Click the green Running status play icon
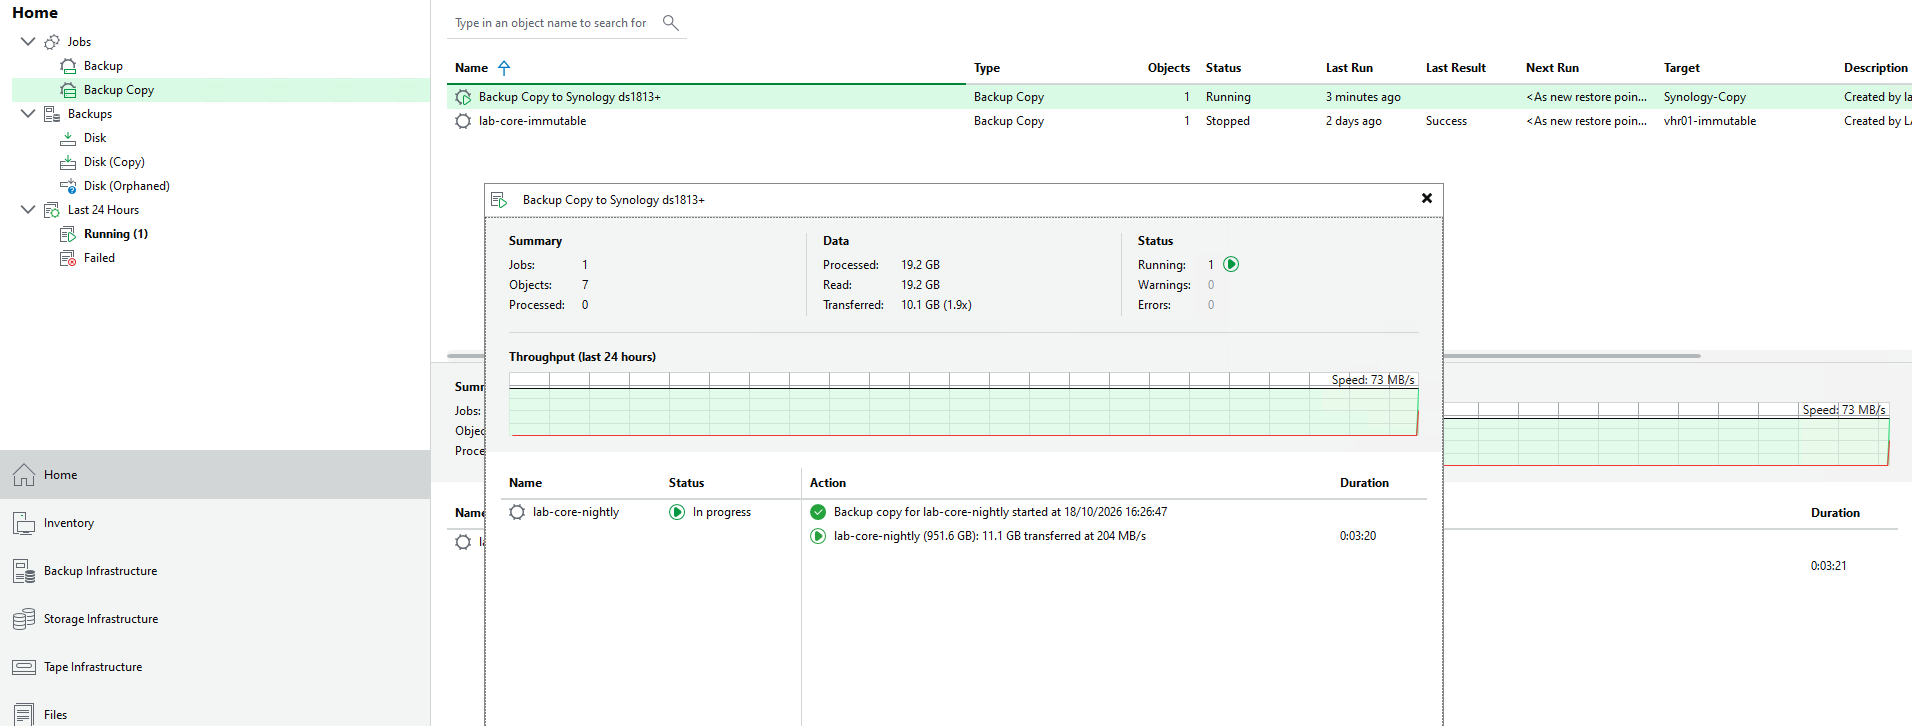The image size is (1912, 726). pyautogui.click(x=1231, y=265)
